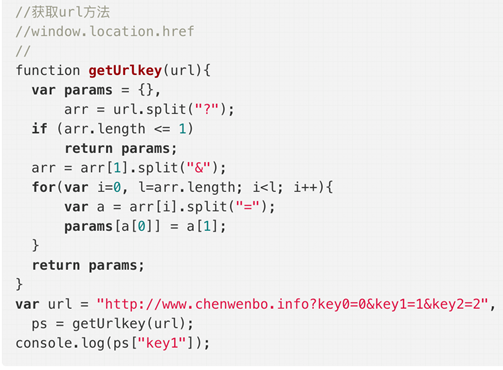Click the "?" string in url.split
The image size is (503, 370).
click(207, 109)
